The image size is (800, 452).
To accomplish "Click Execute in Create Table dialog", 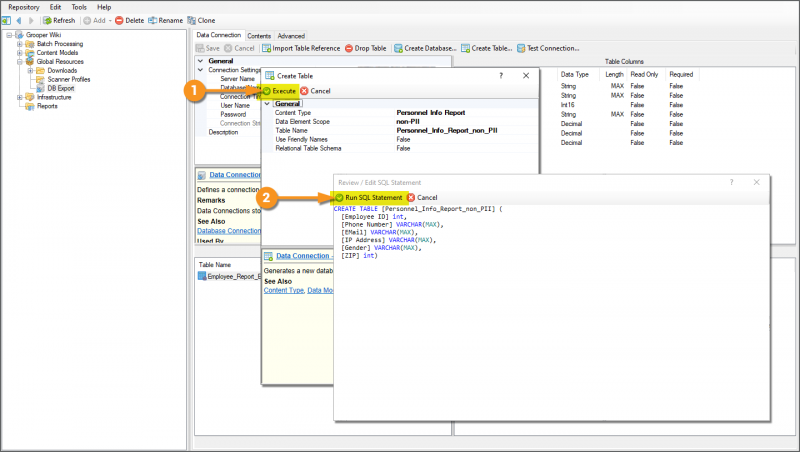I will 279,91.
